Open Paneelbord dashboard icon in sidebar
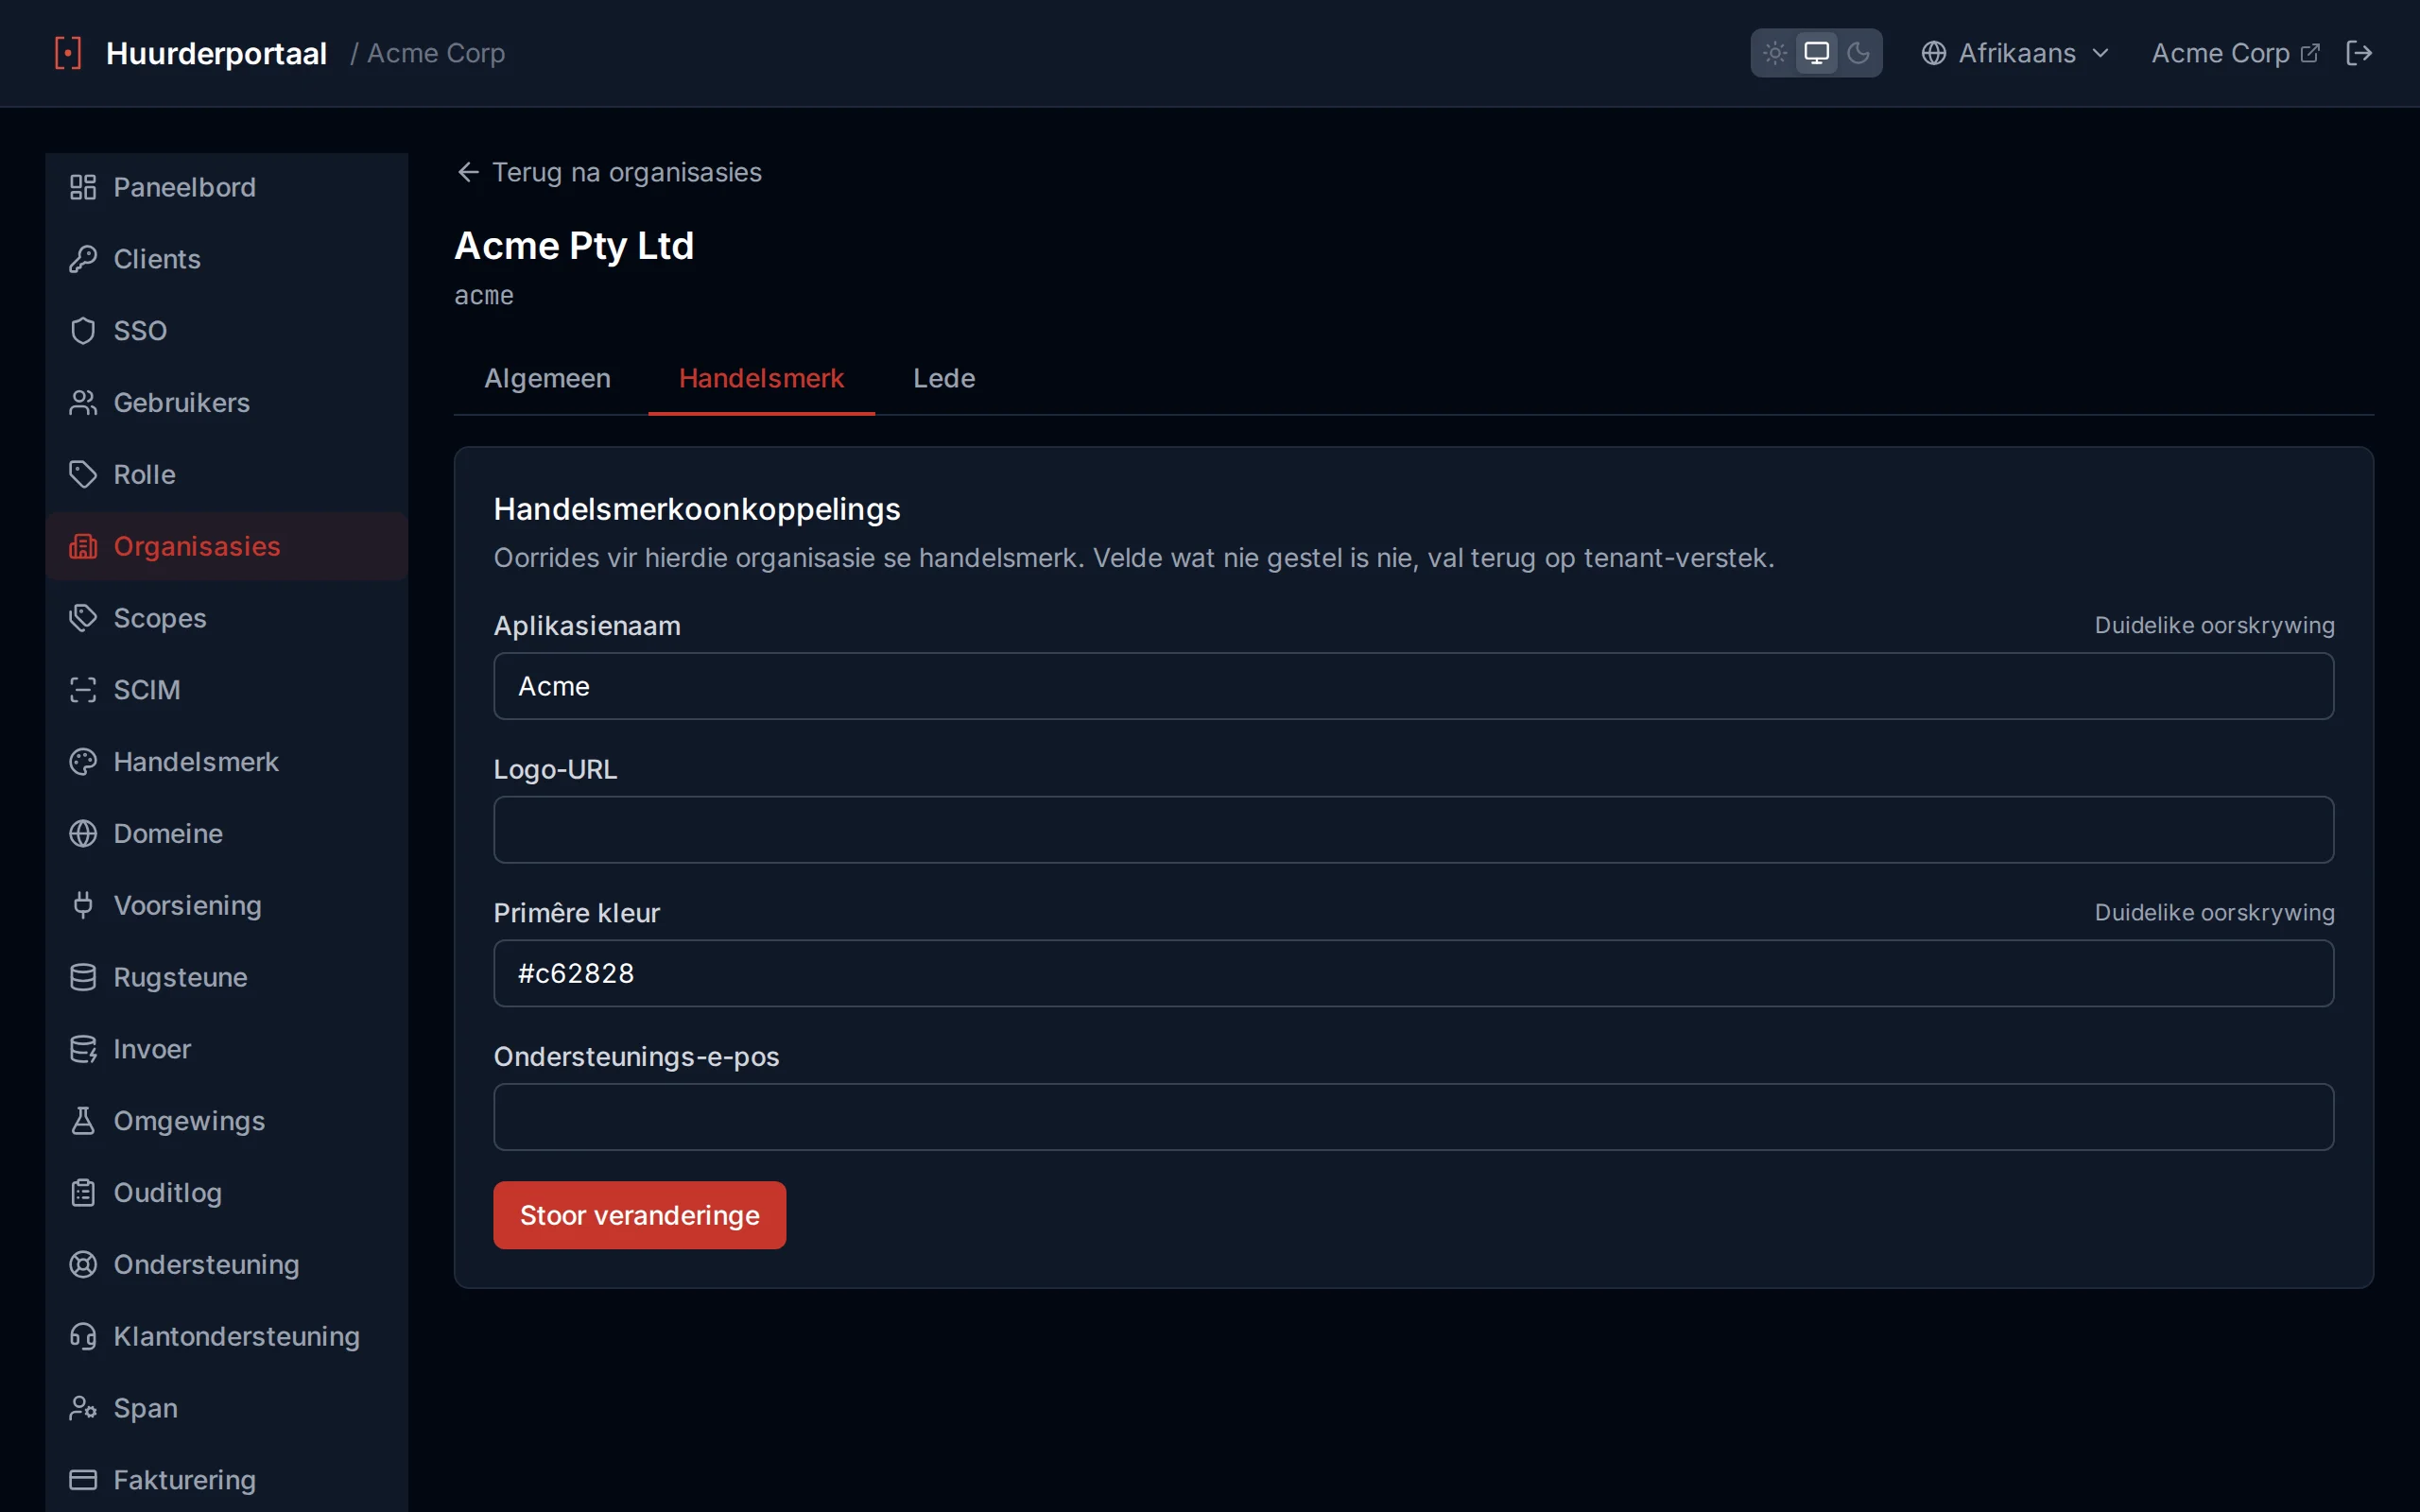Screen dimensions: 2420x1512 (x=83, y=187)
